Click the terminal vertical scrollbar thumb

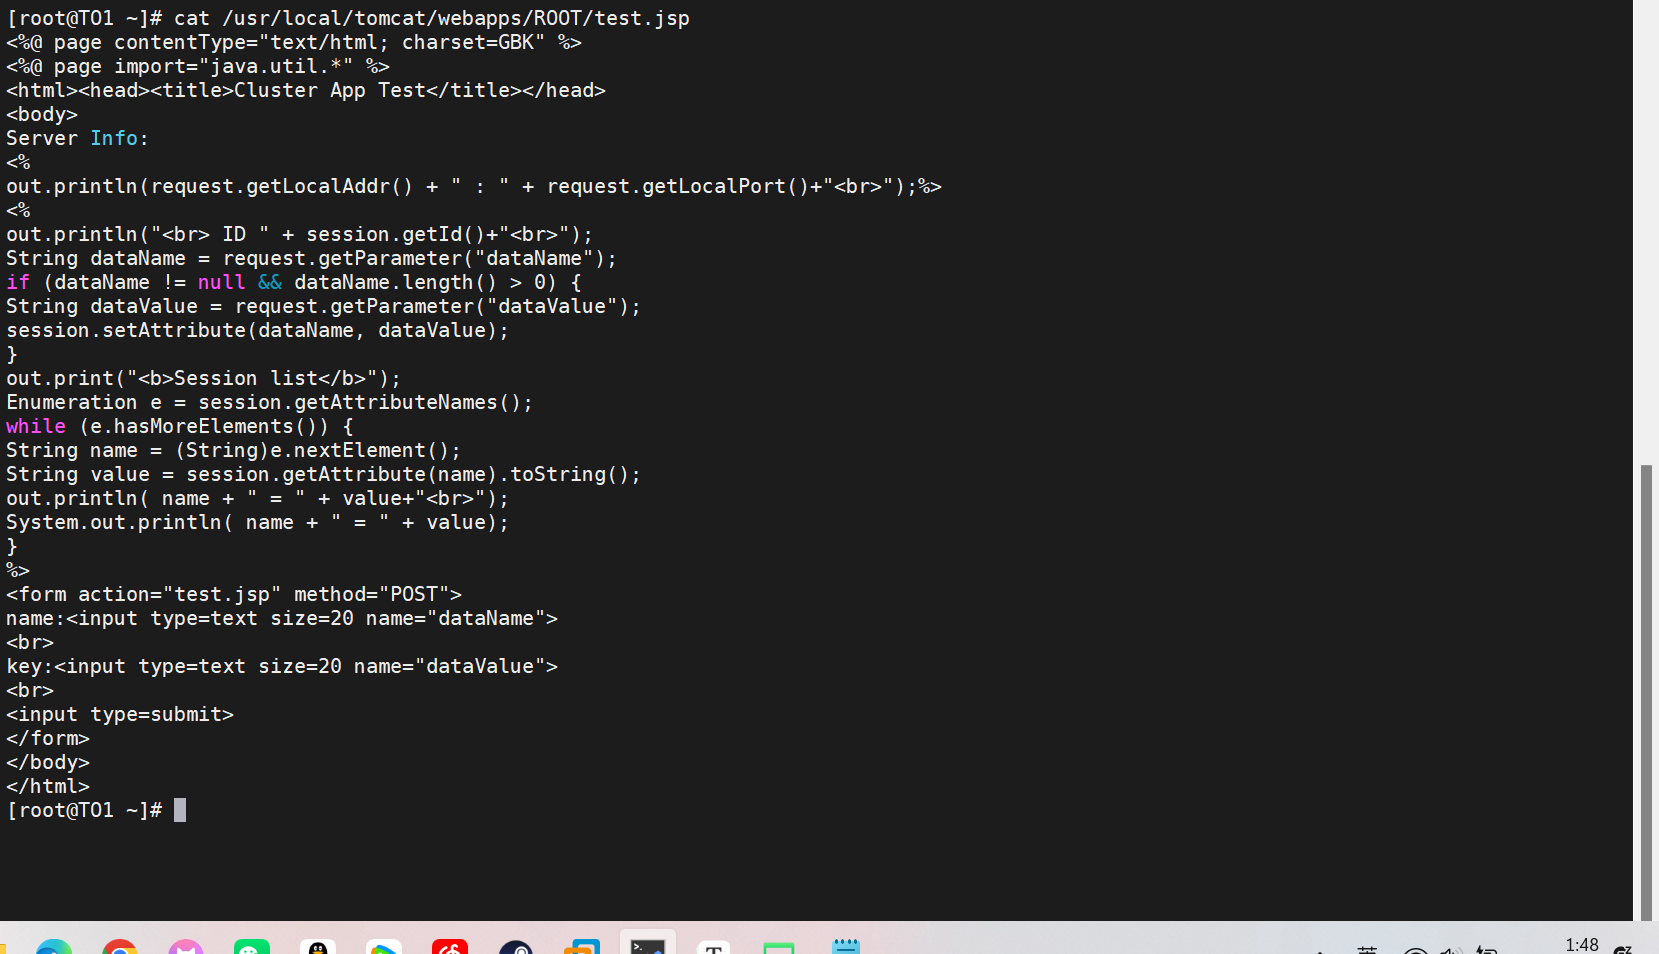pos(1646,691)
